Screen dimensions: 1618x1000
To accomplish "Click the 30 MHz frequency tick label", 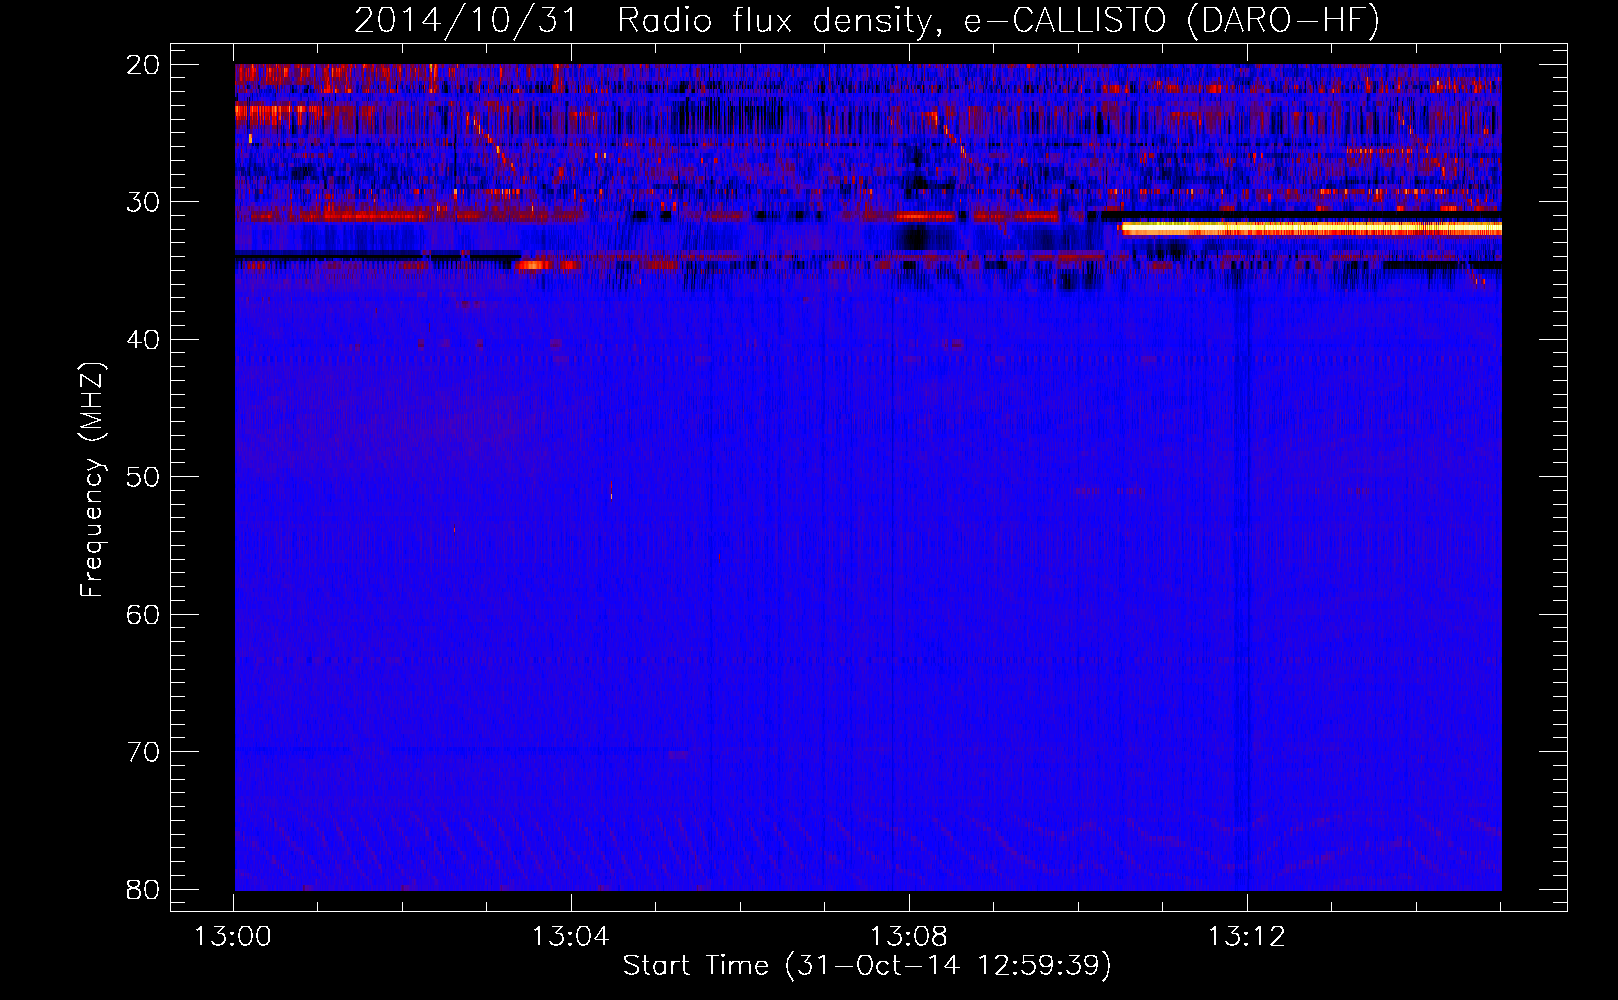I will coord(144,202).
